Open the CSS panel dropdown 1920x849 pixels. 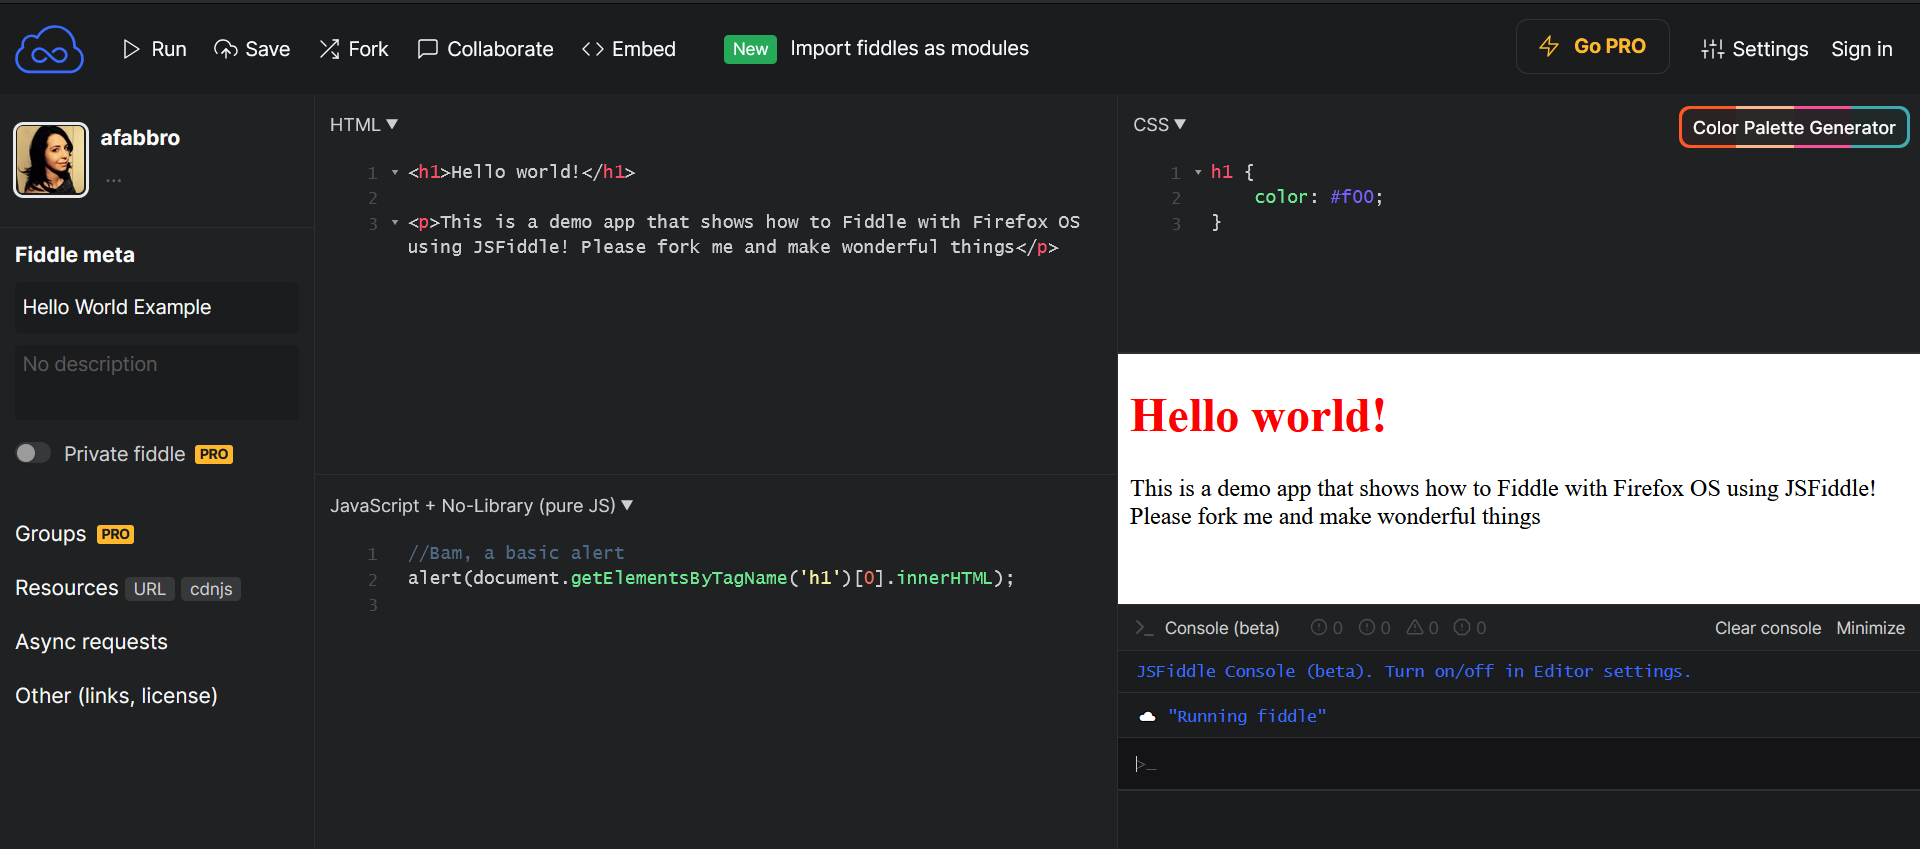1159,125
